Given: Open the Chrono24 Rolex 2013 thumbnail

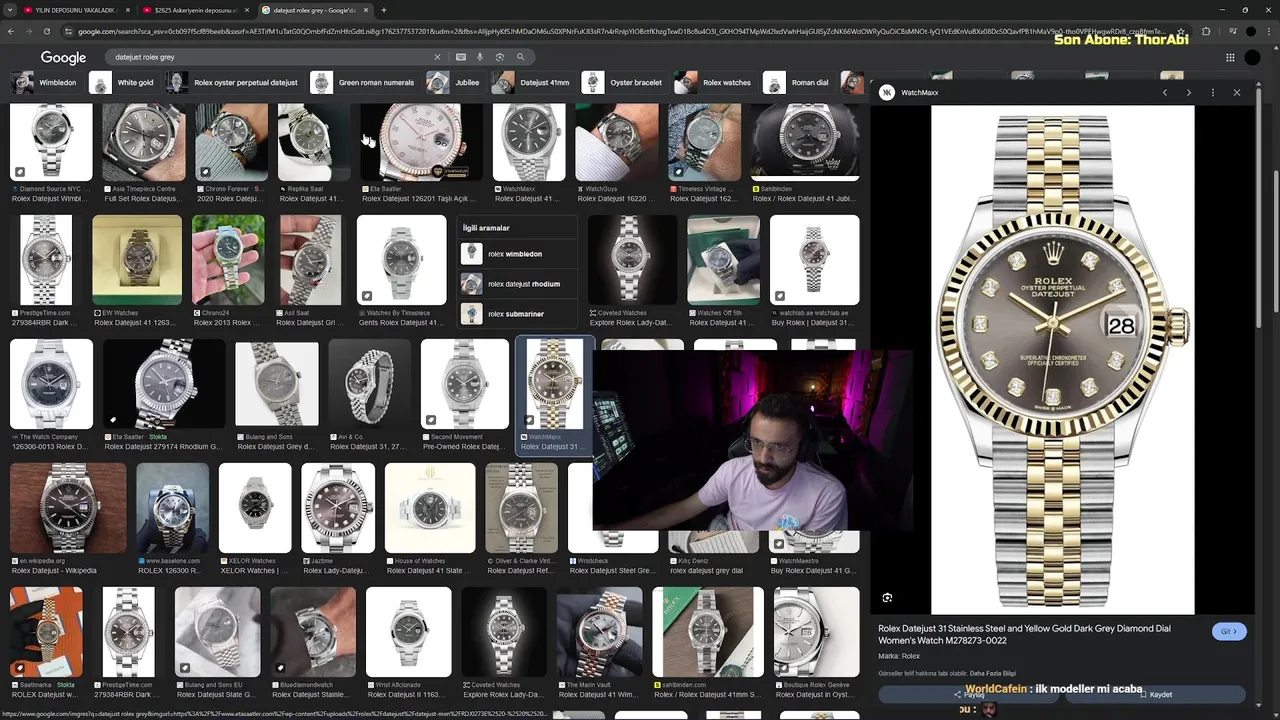Looking at the screenshot, I should tap(228, 260).
